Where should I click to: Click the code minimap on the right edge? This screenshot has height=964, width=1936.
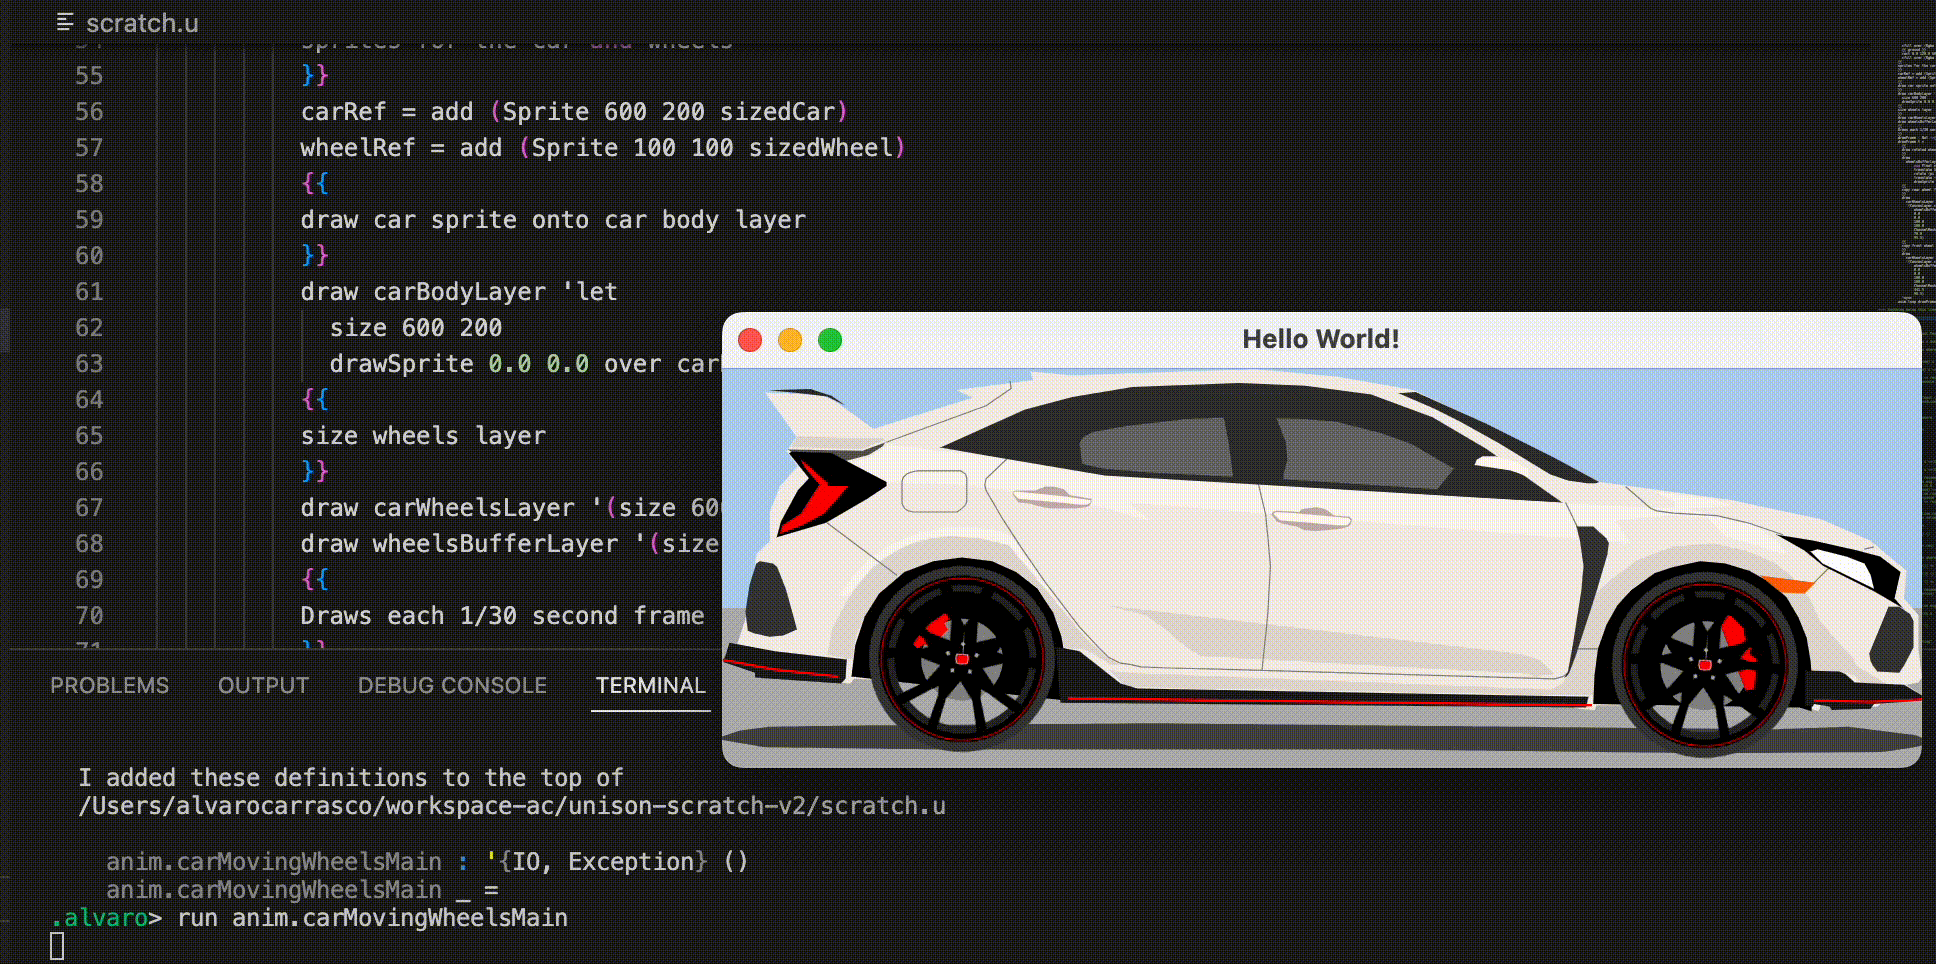coord(1917,175)
